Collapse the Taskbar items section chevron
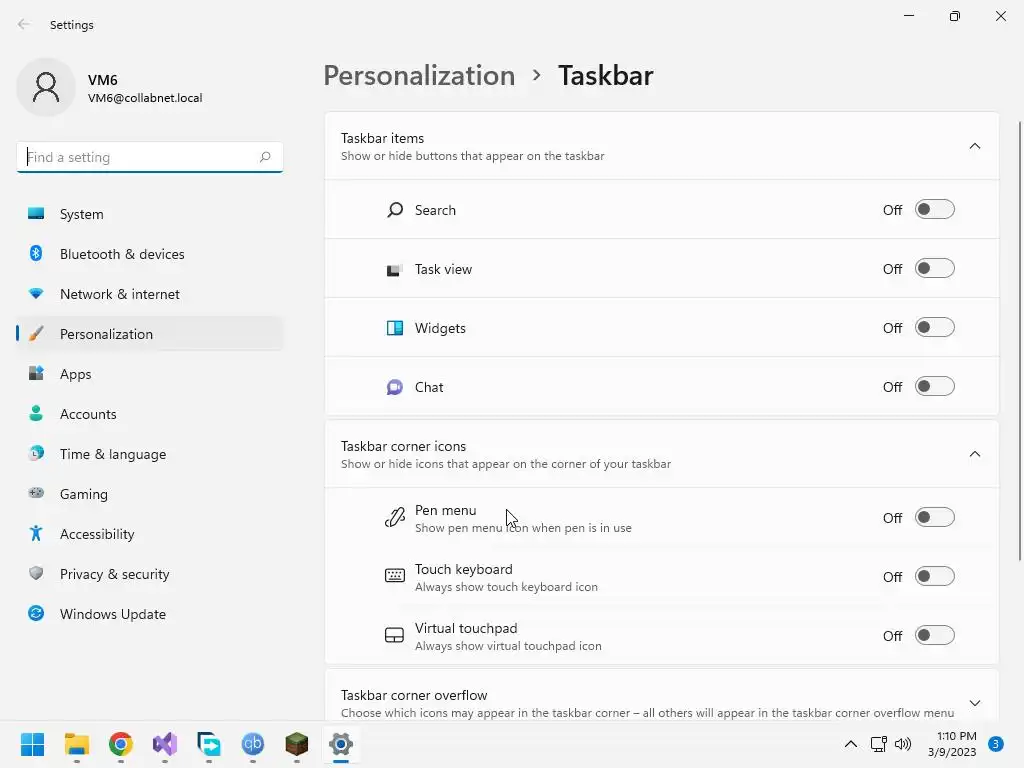The height and width of the screenshot is (768, 1024). [x=974, y=146]
